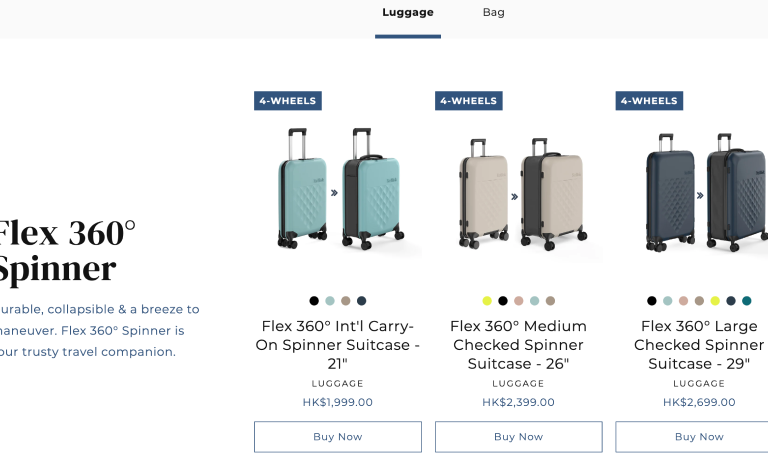The height and width of the screenshot is (460, 768).
Task: Pick pink swatch for Medium Checked 26"
Action: click(519, 301)
